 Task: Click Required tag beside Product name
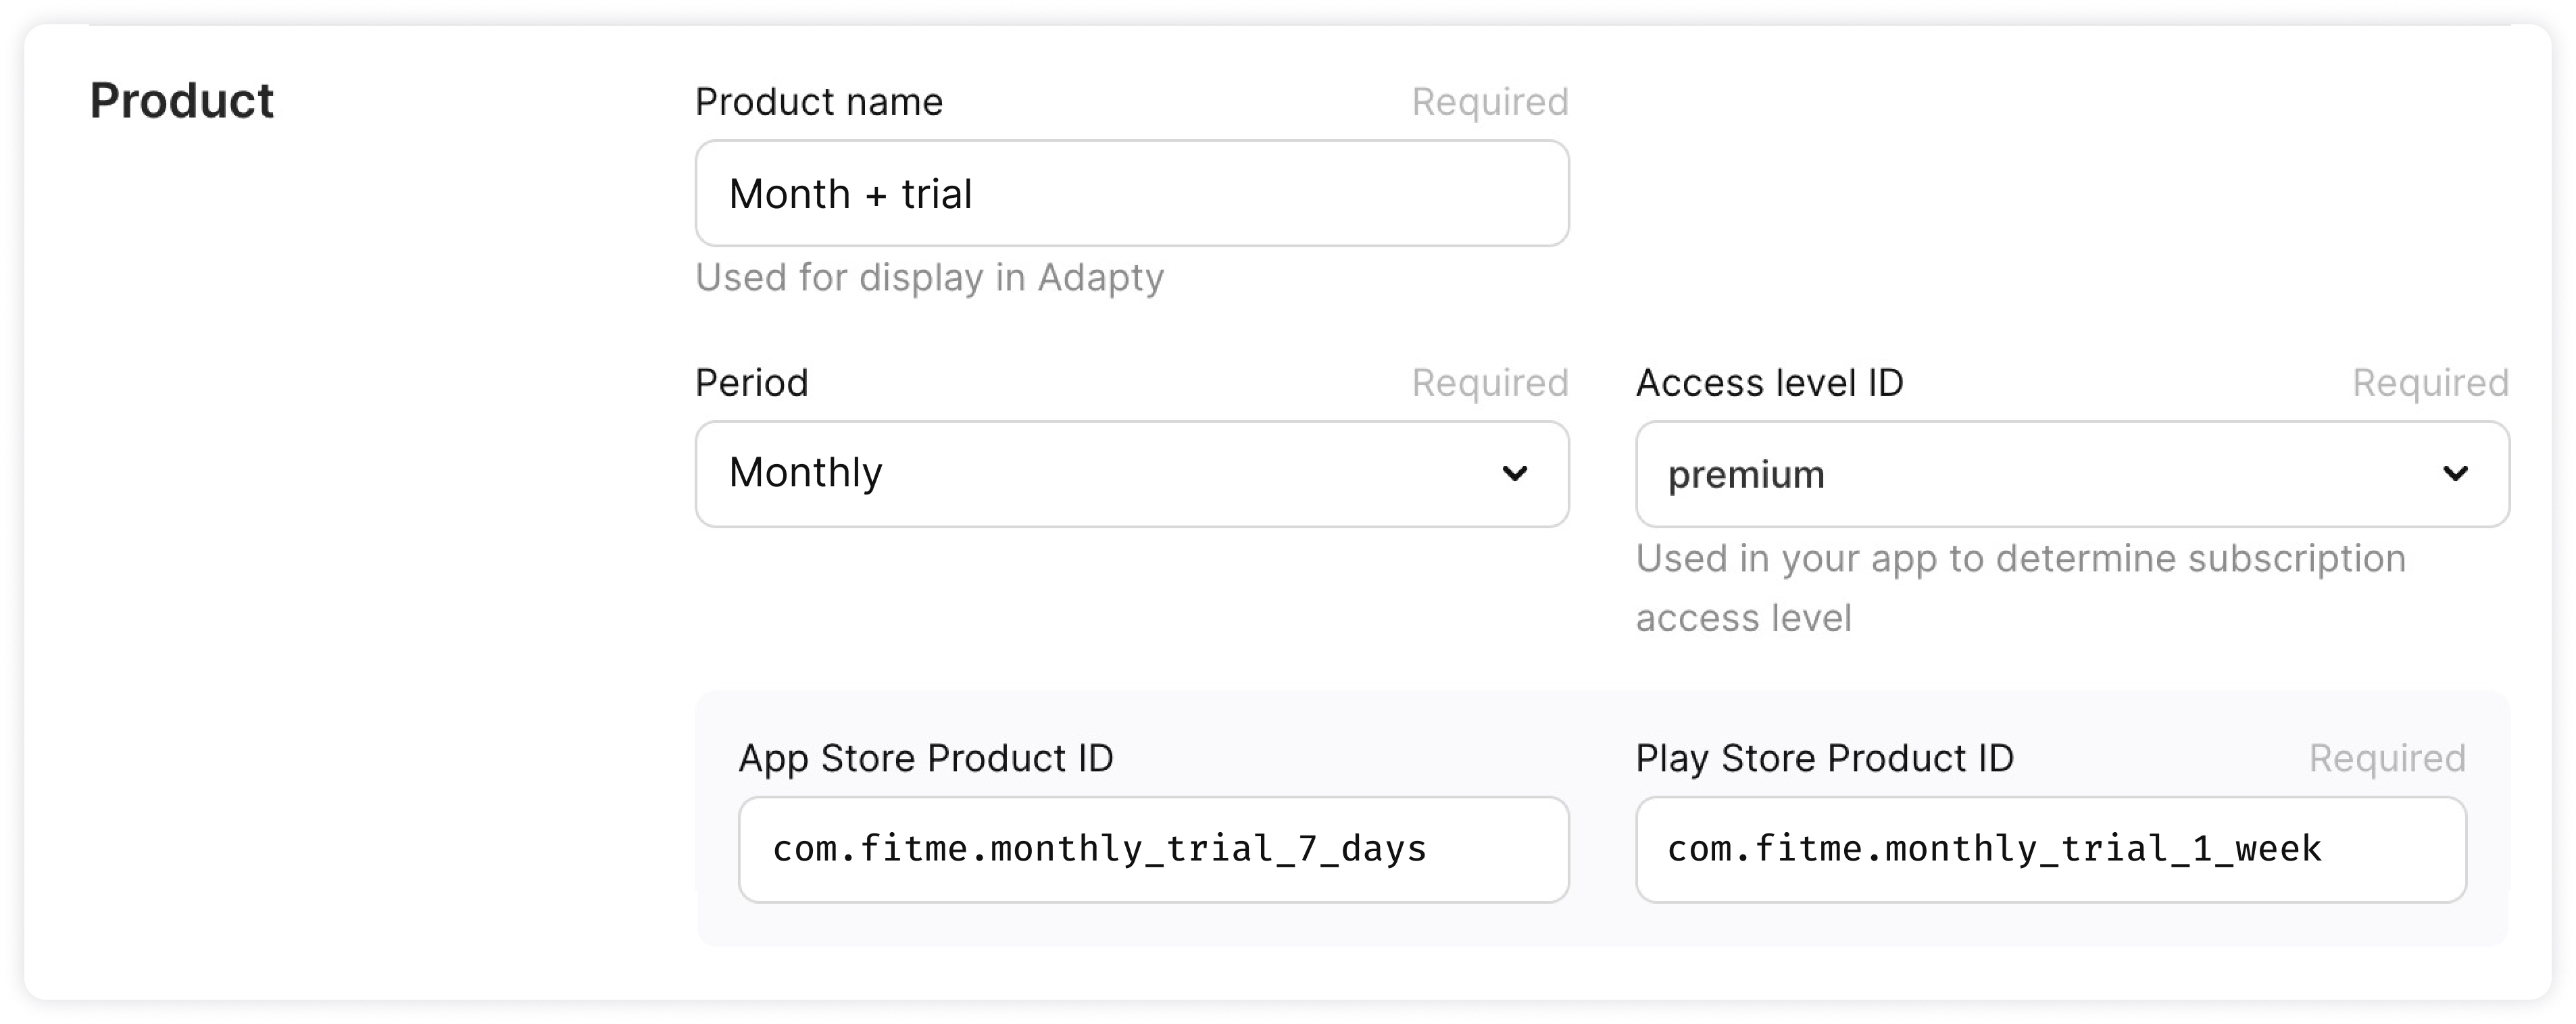pos(1489,102)
